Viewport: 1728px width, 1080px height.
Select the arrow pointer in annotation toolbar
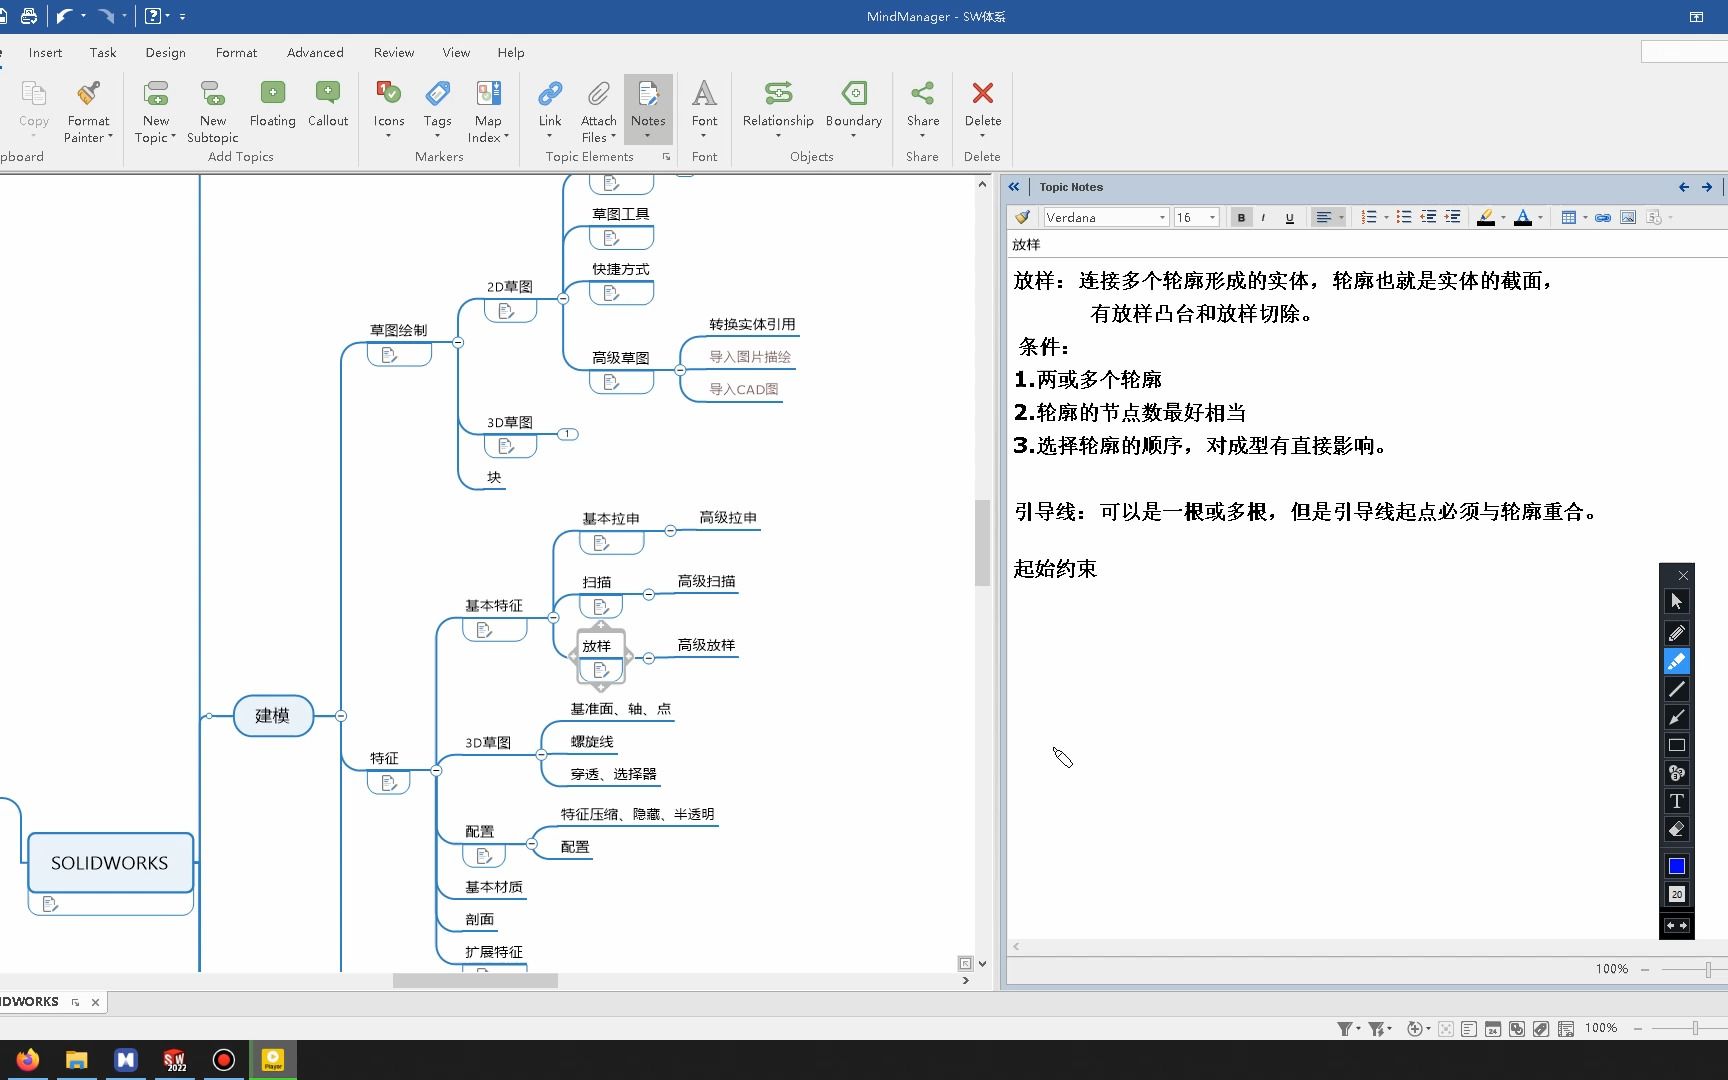[1677, 601]
